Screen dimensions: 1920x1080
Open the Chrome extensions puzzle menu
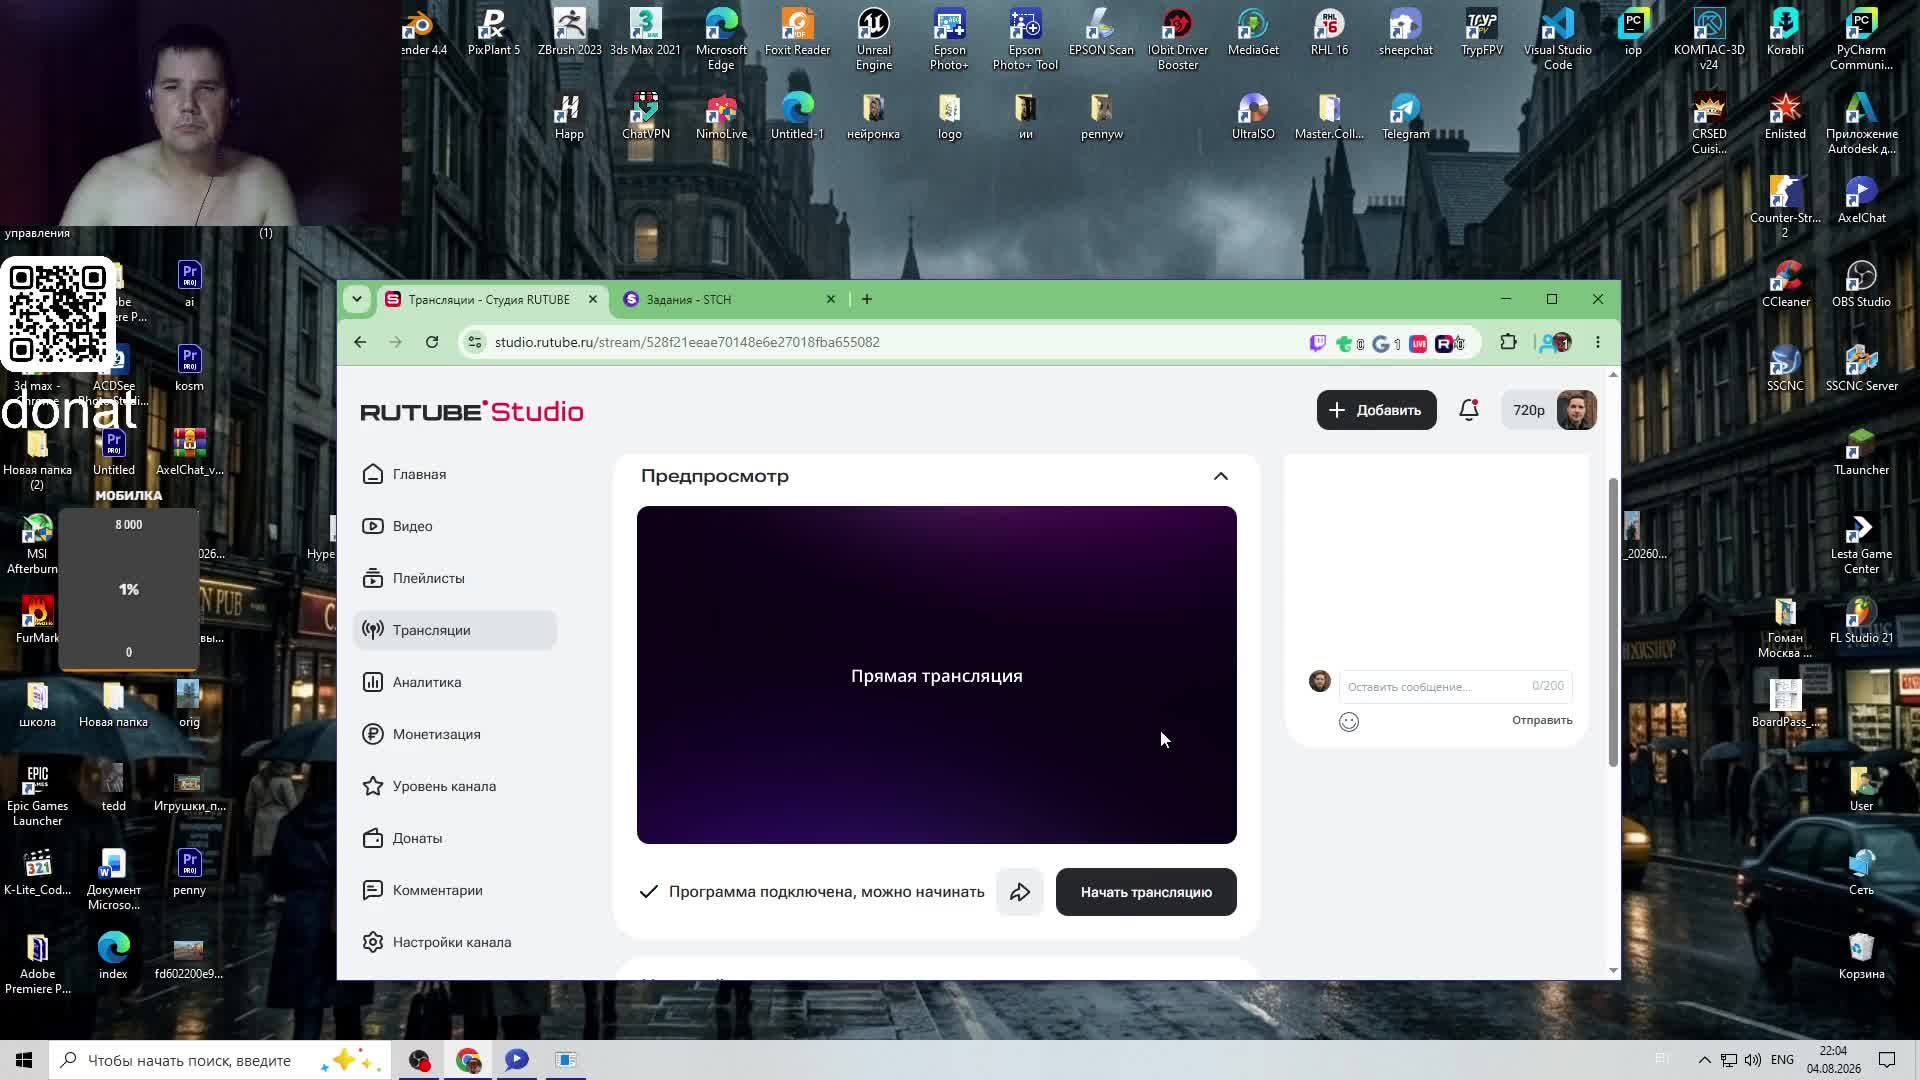(x=1508, y=342)
